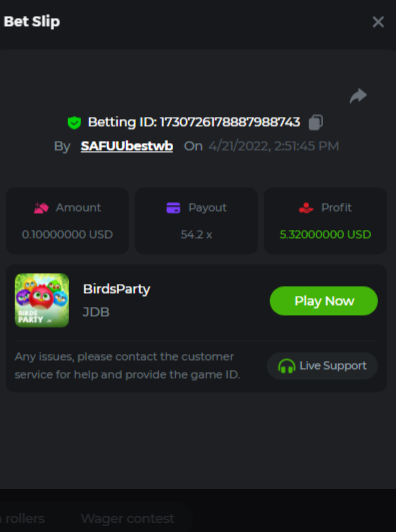Click the 5.32000000 USD profit value
This screenshot has width=396, height=532.
[x=325, y=234]
